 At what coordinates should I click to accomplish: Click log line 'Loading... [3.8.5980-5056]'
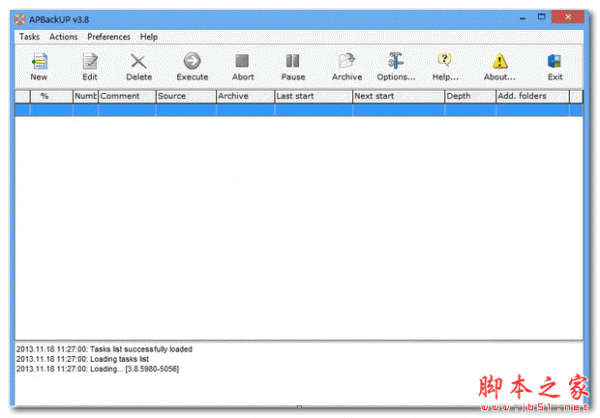click(x=98, y=369)
